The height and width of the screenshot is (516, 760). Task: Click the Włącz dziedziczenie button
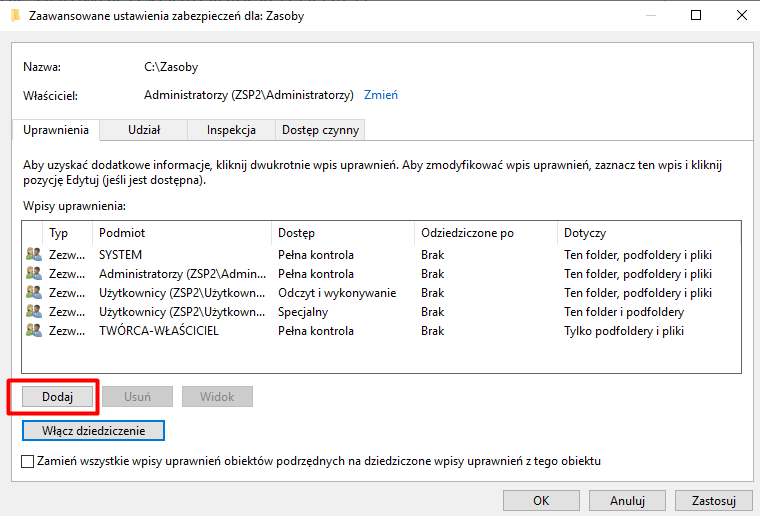pos(93,431)
